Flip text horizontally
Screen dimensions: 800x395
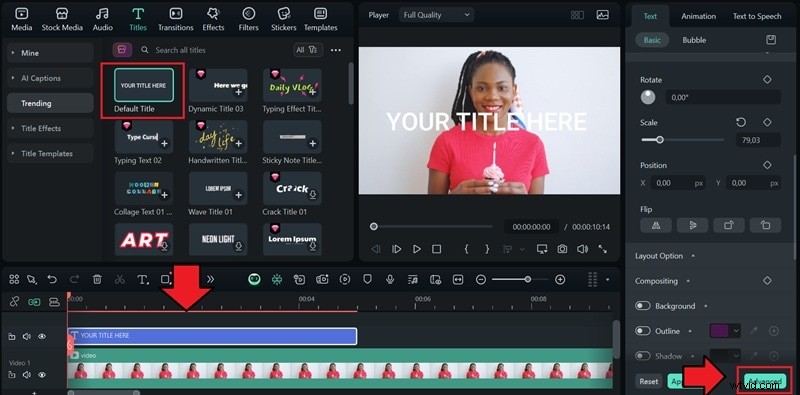[656, 225]
